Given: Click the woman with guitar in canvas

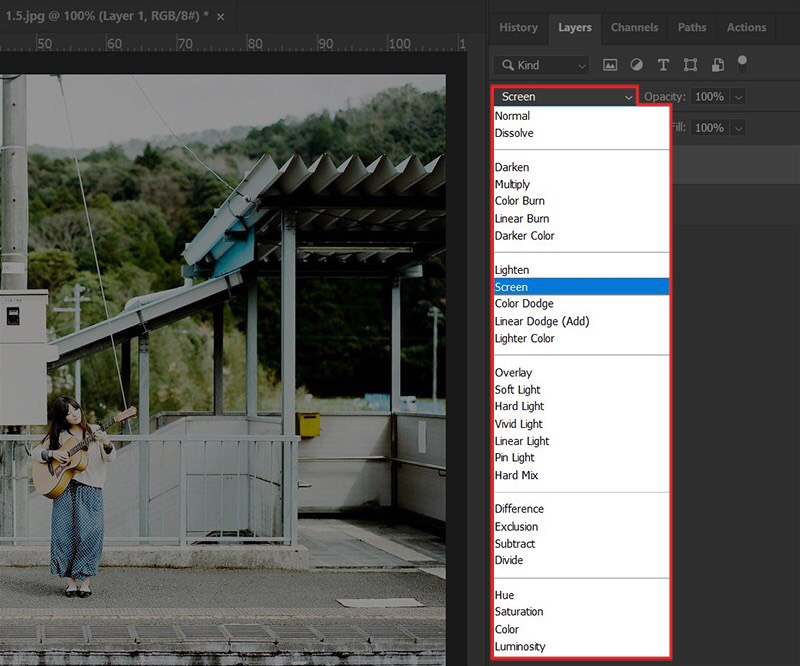Looking at the screenshot, I should click(x=77, y=495).
